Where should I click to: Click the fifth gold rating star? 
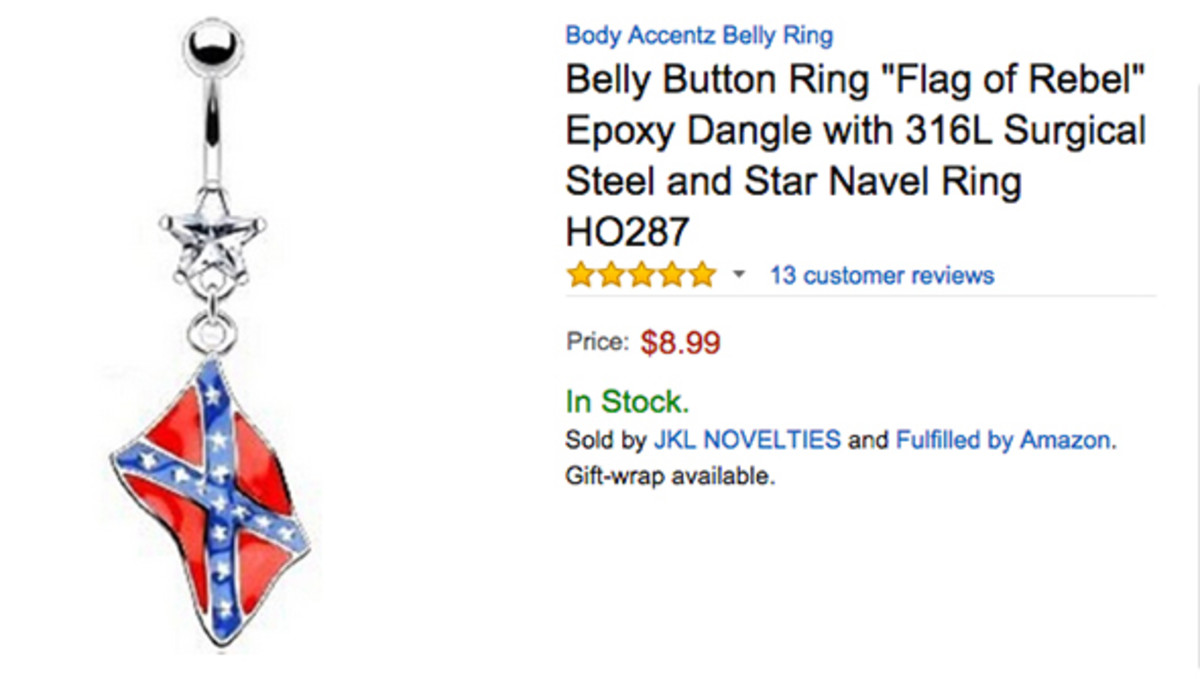(703, 274)
